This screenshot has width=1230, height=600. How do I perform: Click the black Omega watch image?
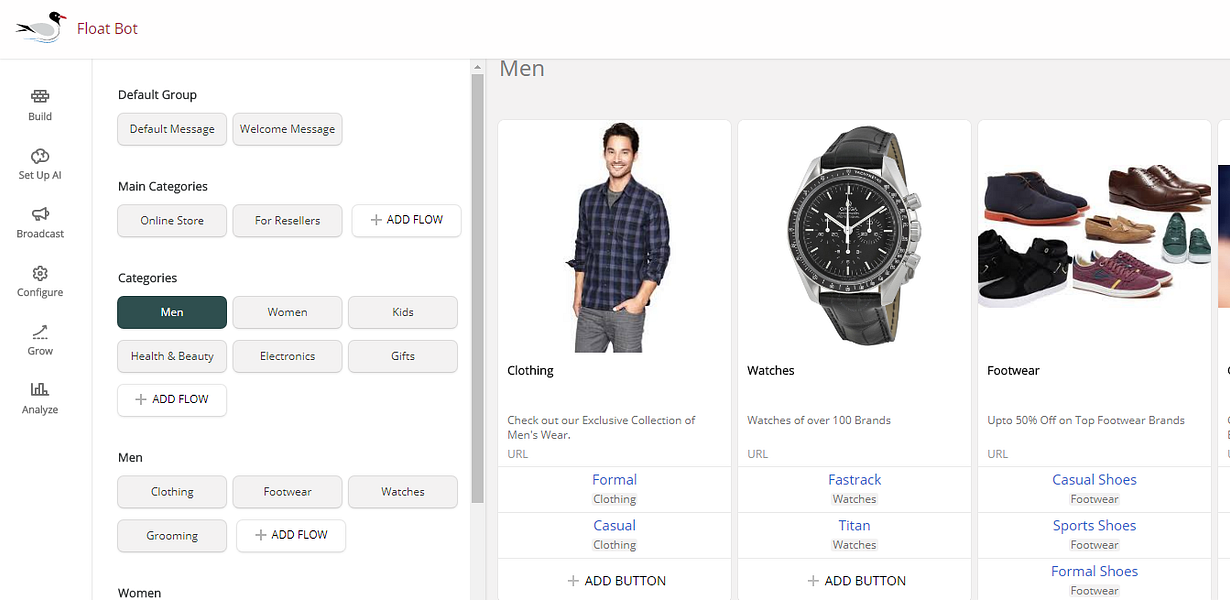click(x=854, y=237)
